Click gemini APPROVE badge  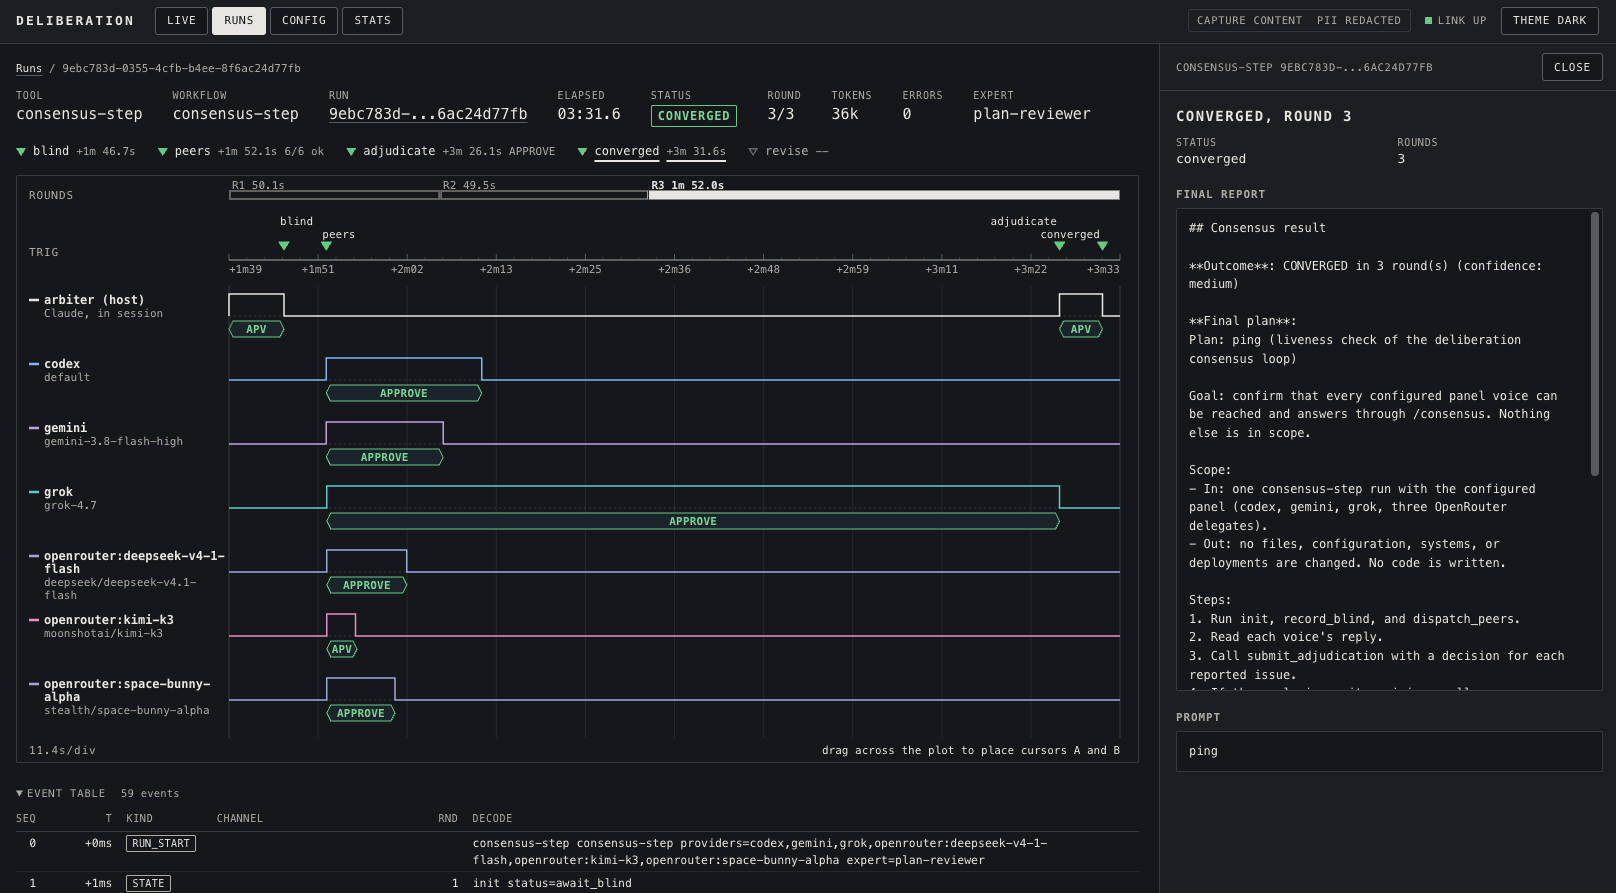pyautogui.click(x=385, y=457)
